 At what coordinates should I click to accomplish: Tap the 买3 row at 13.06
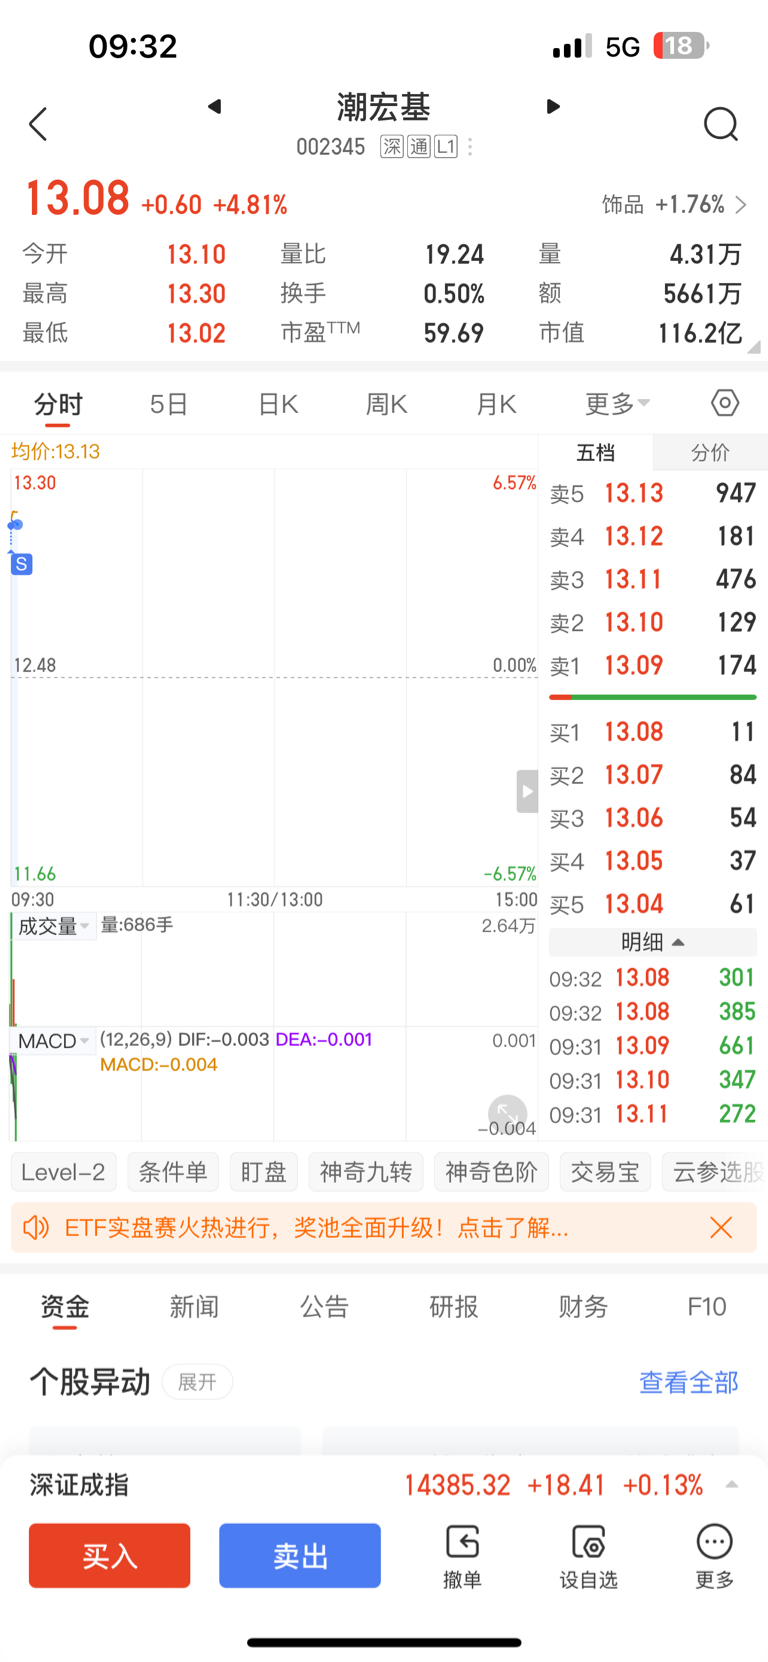[x=653, y=818]
